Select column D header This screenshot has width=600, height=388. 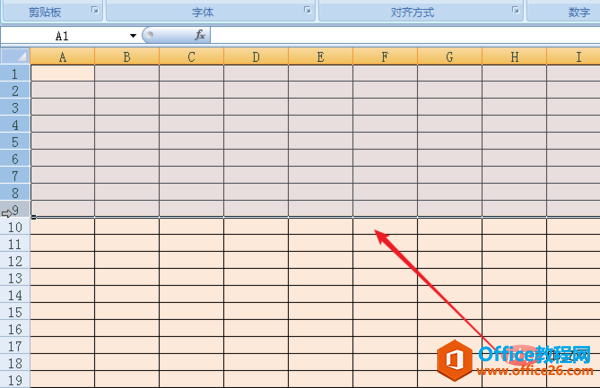click(x=256, y=57)
